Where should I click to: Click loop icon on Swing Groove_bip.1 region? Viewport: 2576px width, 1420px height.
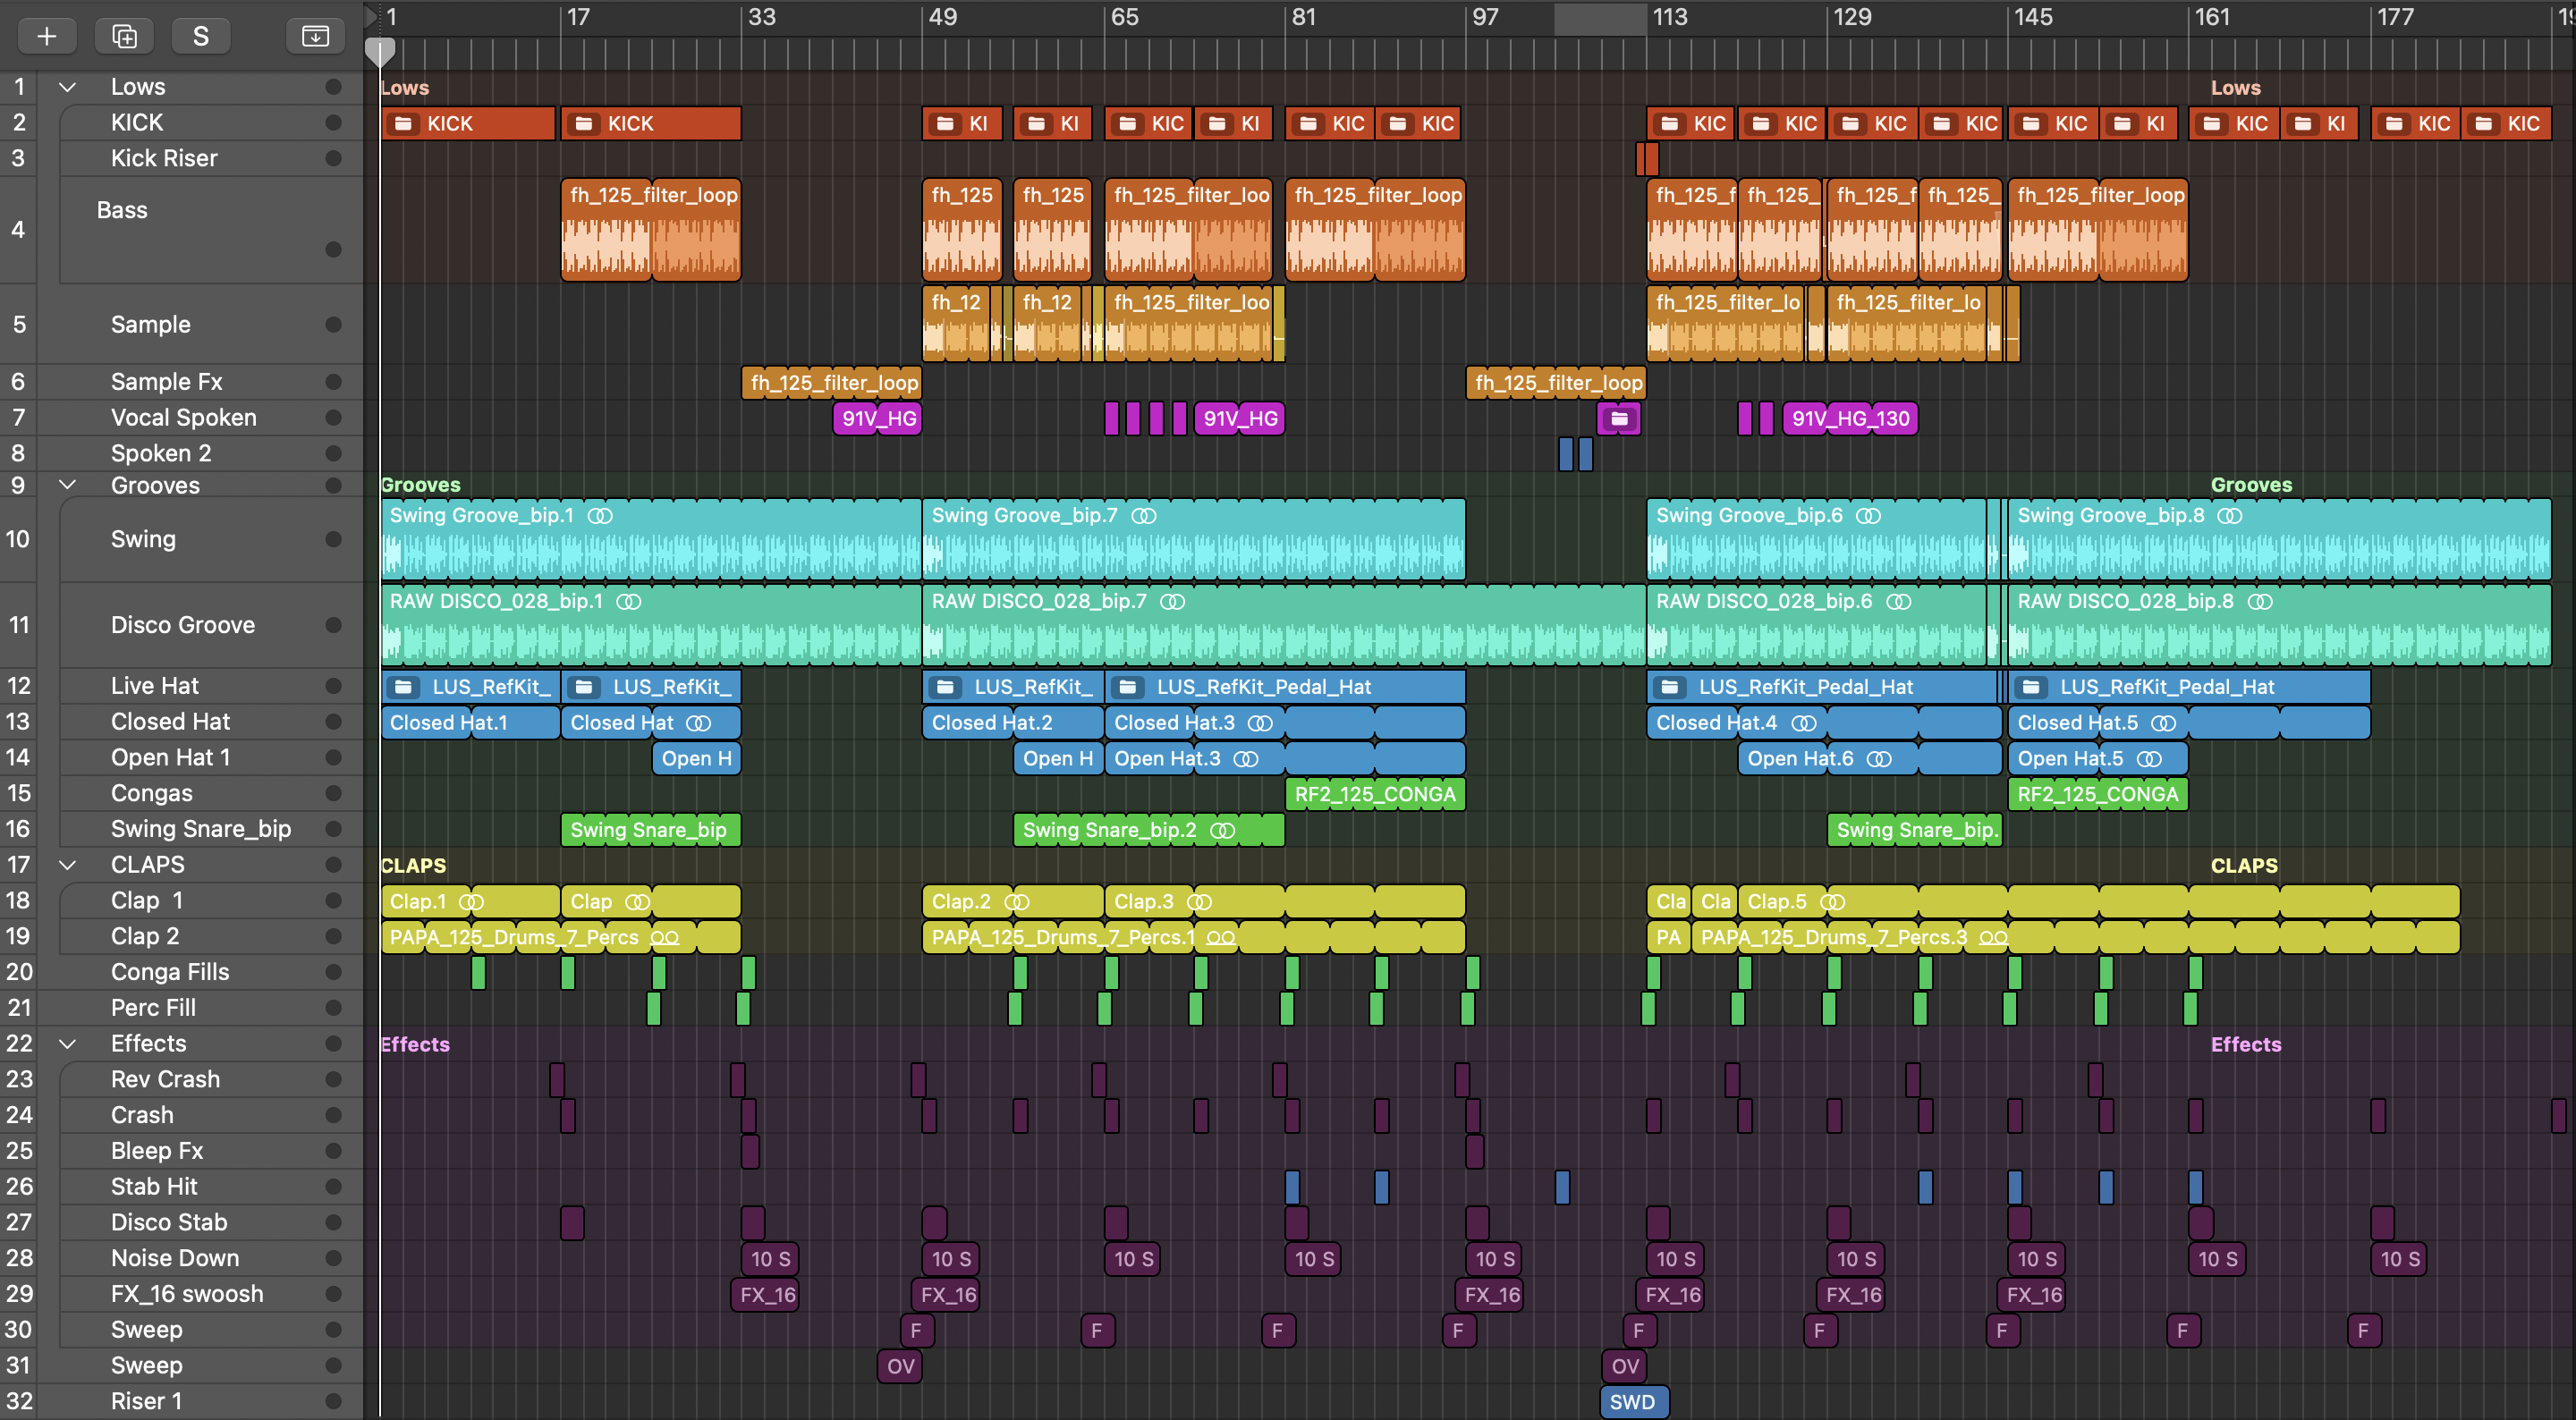click(600, 516)
